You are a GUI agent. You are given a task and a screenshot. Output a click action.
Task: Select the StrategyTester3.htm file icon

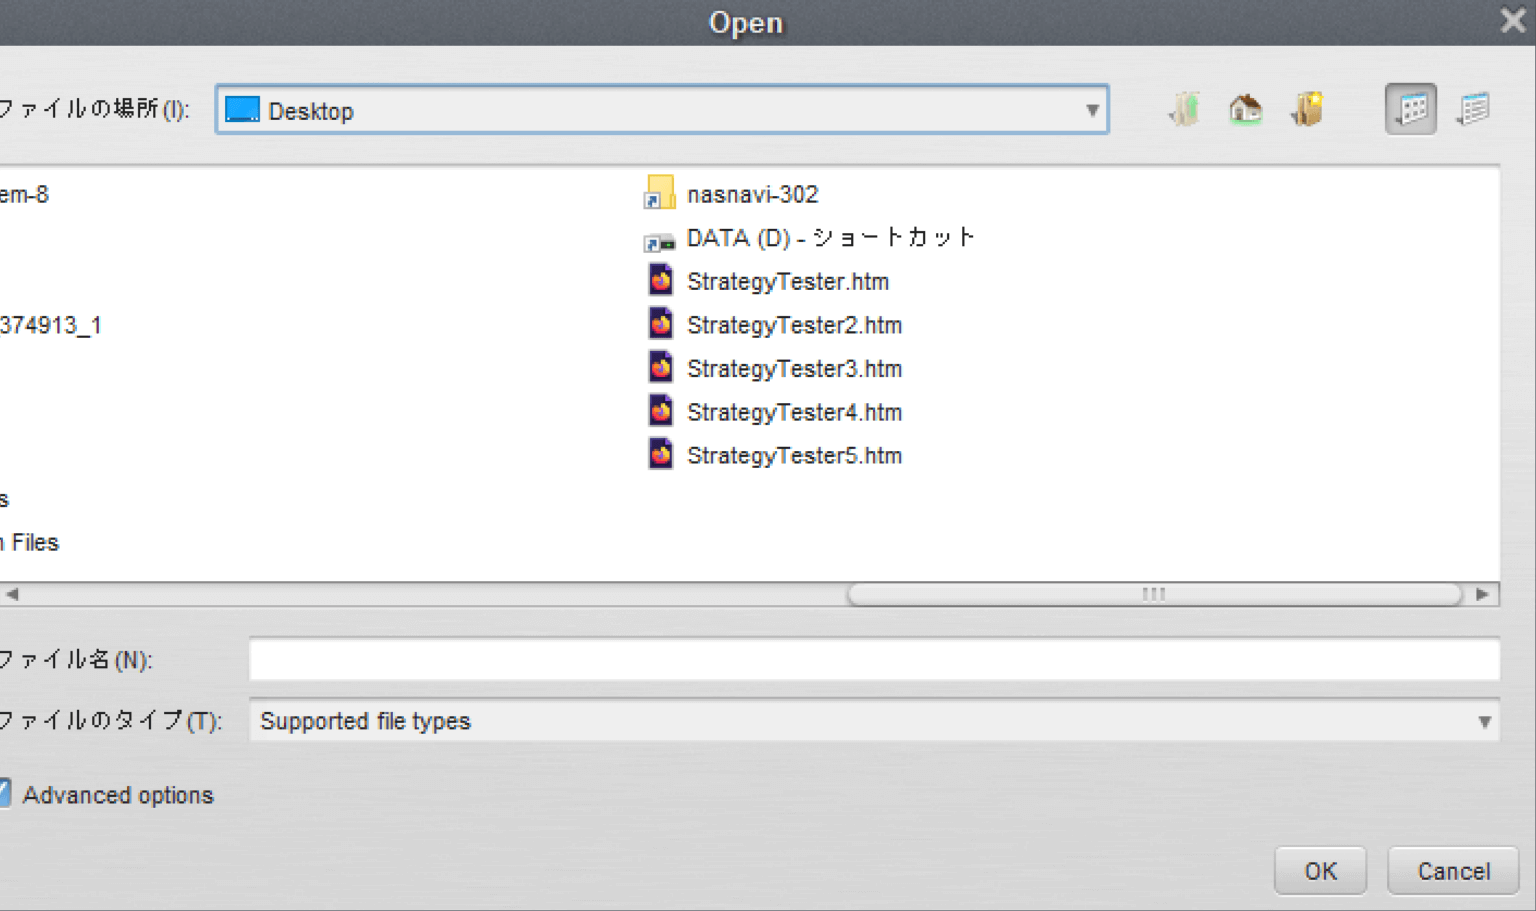click(660, 367)
